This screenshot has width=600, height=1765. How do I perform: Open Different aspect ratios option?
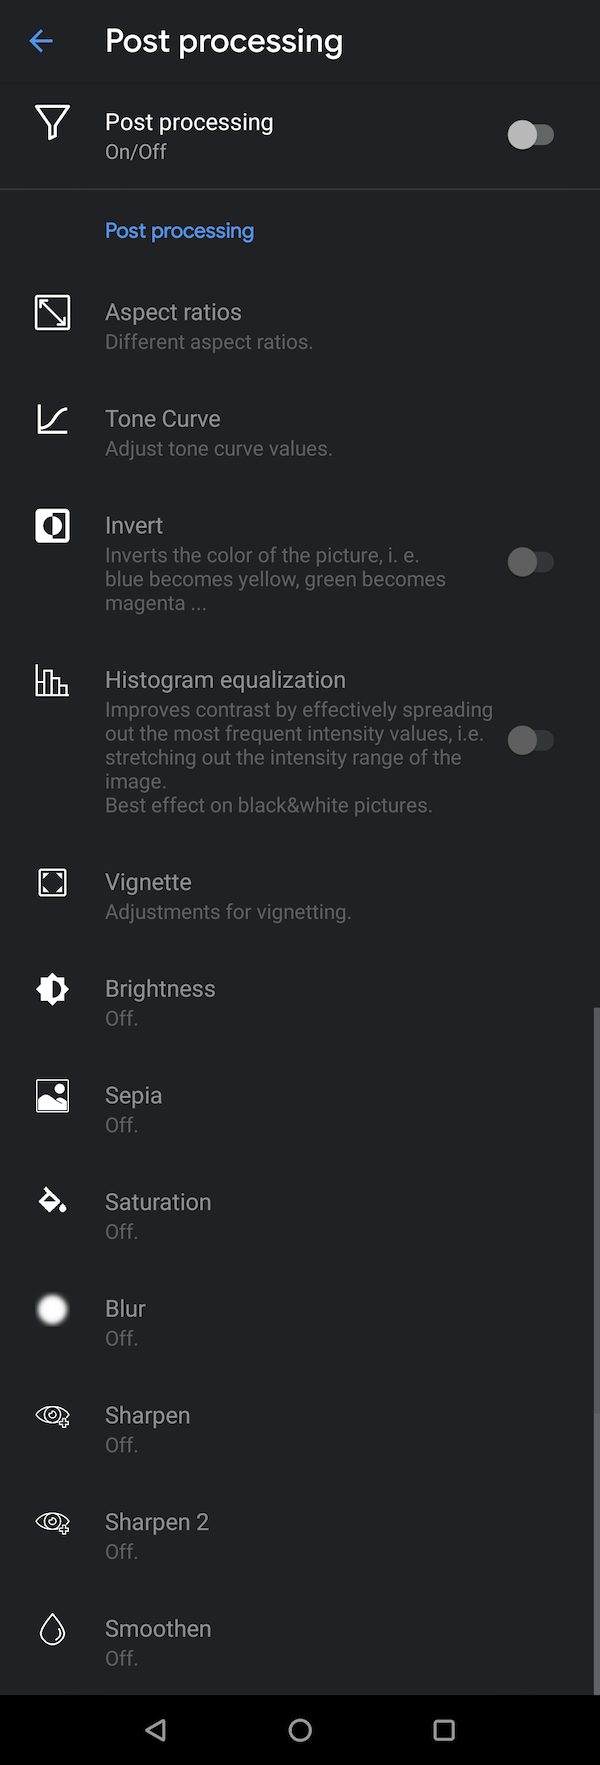point(300,326)
